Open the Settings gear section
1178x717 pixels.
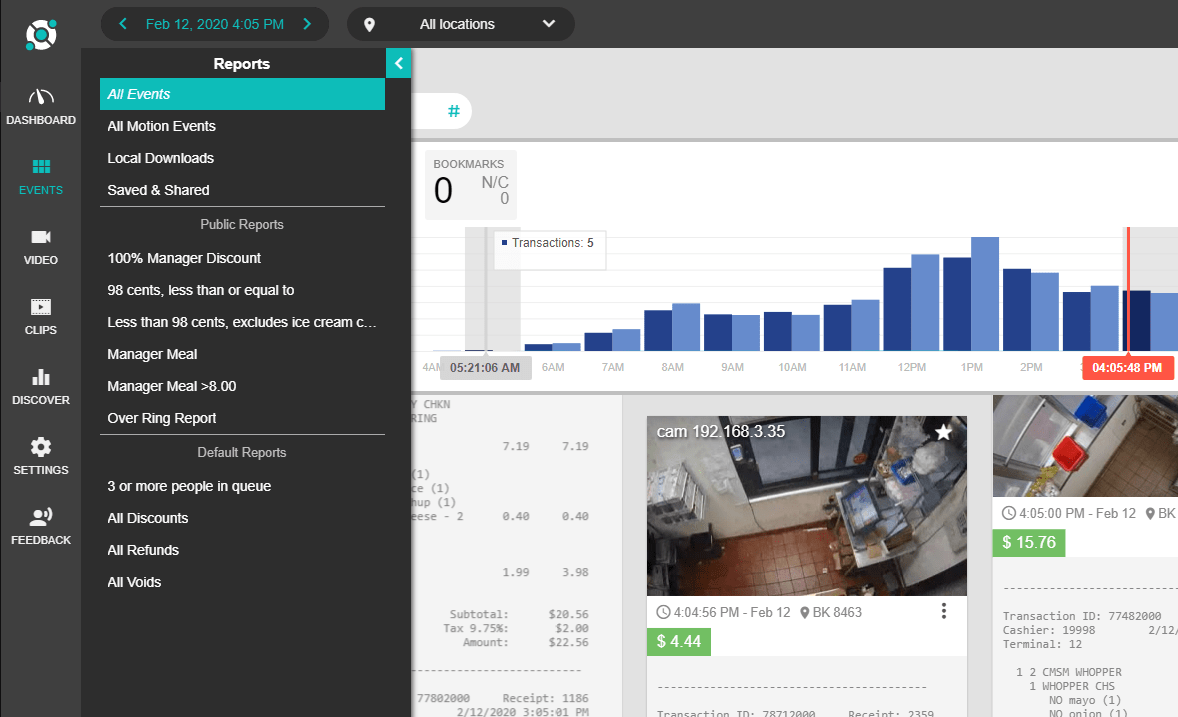41,457
